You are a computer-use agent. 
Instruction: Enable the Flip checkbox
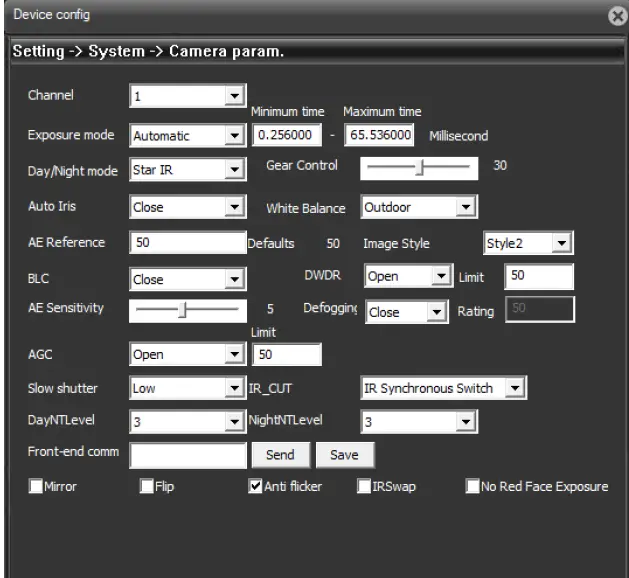146,486
